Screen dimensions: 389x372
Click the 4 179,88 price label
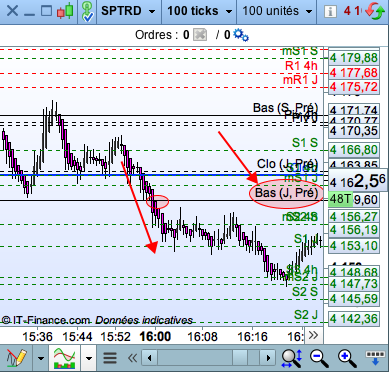pos(354,58)
